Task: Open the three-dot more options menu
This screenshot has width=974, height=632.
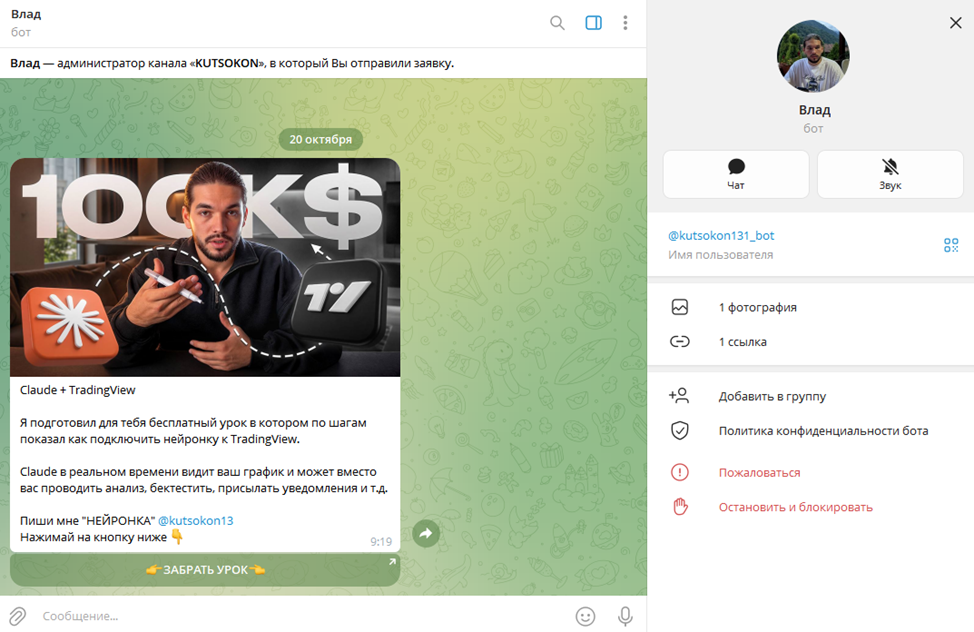Action: (x=625, y=23)
